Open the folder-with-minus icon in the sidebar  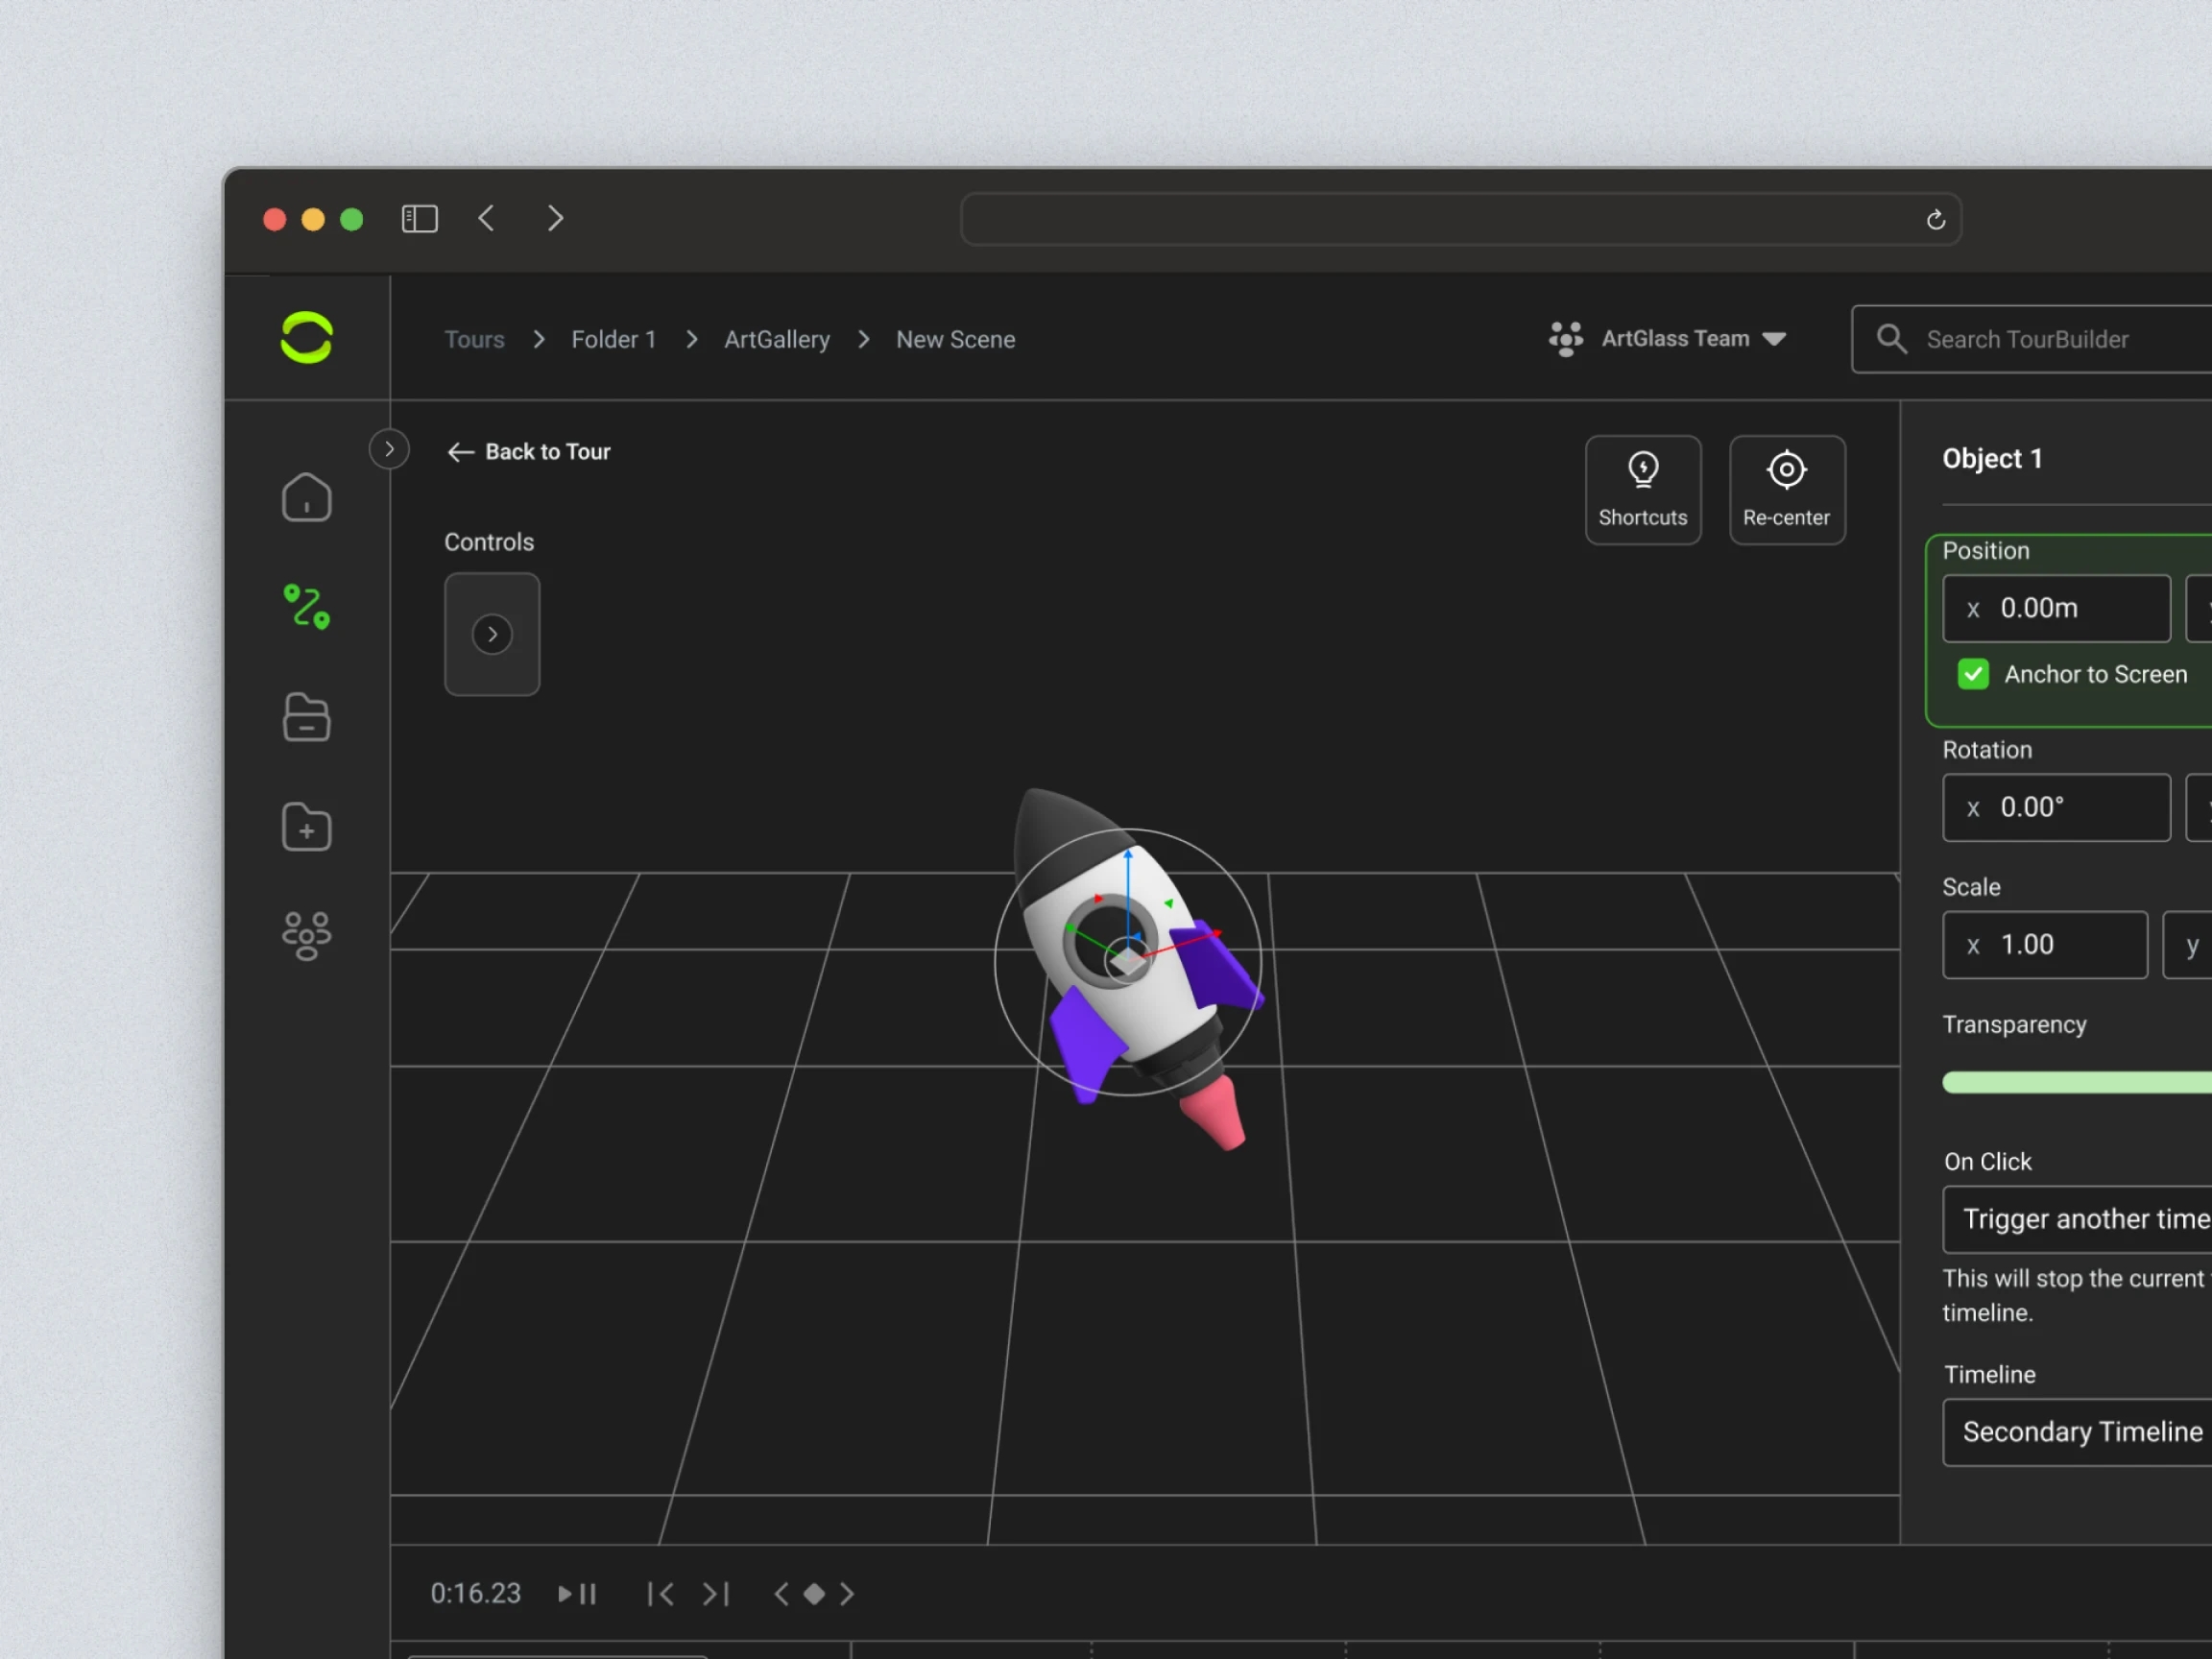[306, 717]
